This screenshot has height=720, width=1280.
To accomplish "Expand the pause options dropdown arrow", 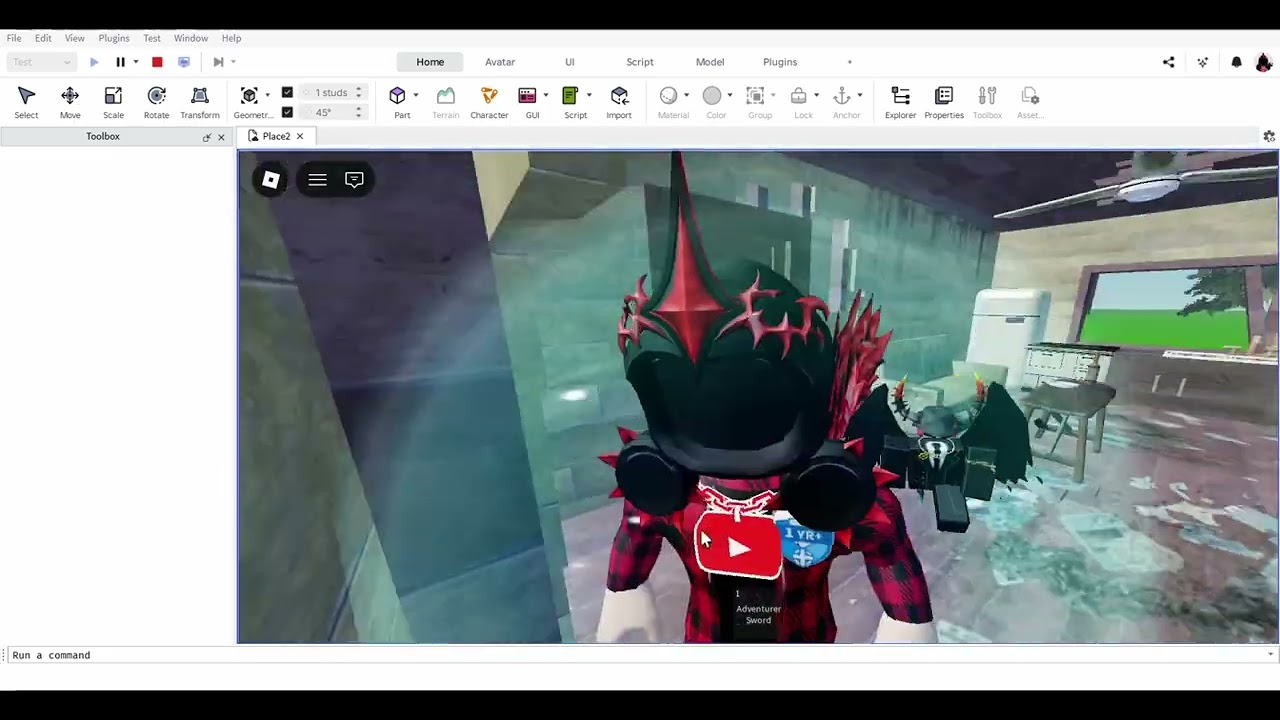I will point(135,62).
